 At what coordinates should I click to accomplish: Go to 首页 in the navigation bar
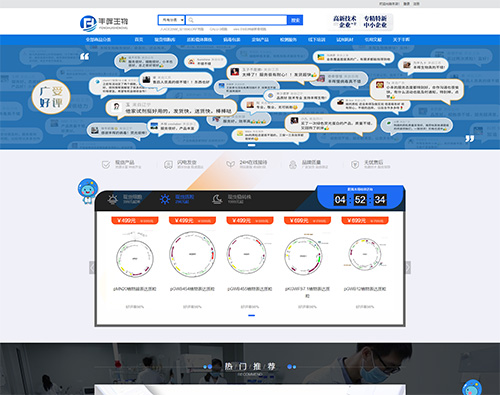pos(139,40)
